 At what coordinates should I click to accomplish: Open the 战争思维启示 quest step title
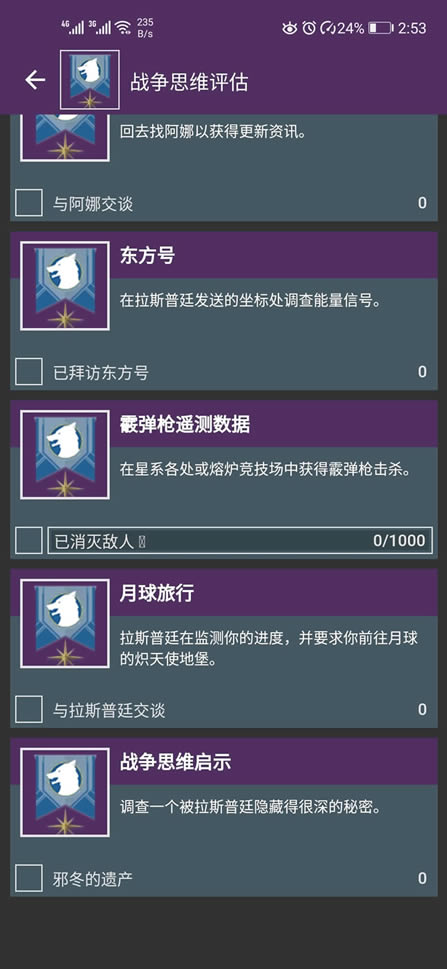tap(175, 763)
